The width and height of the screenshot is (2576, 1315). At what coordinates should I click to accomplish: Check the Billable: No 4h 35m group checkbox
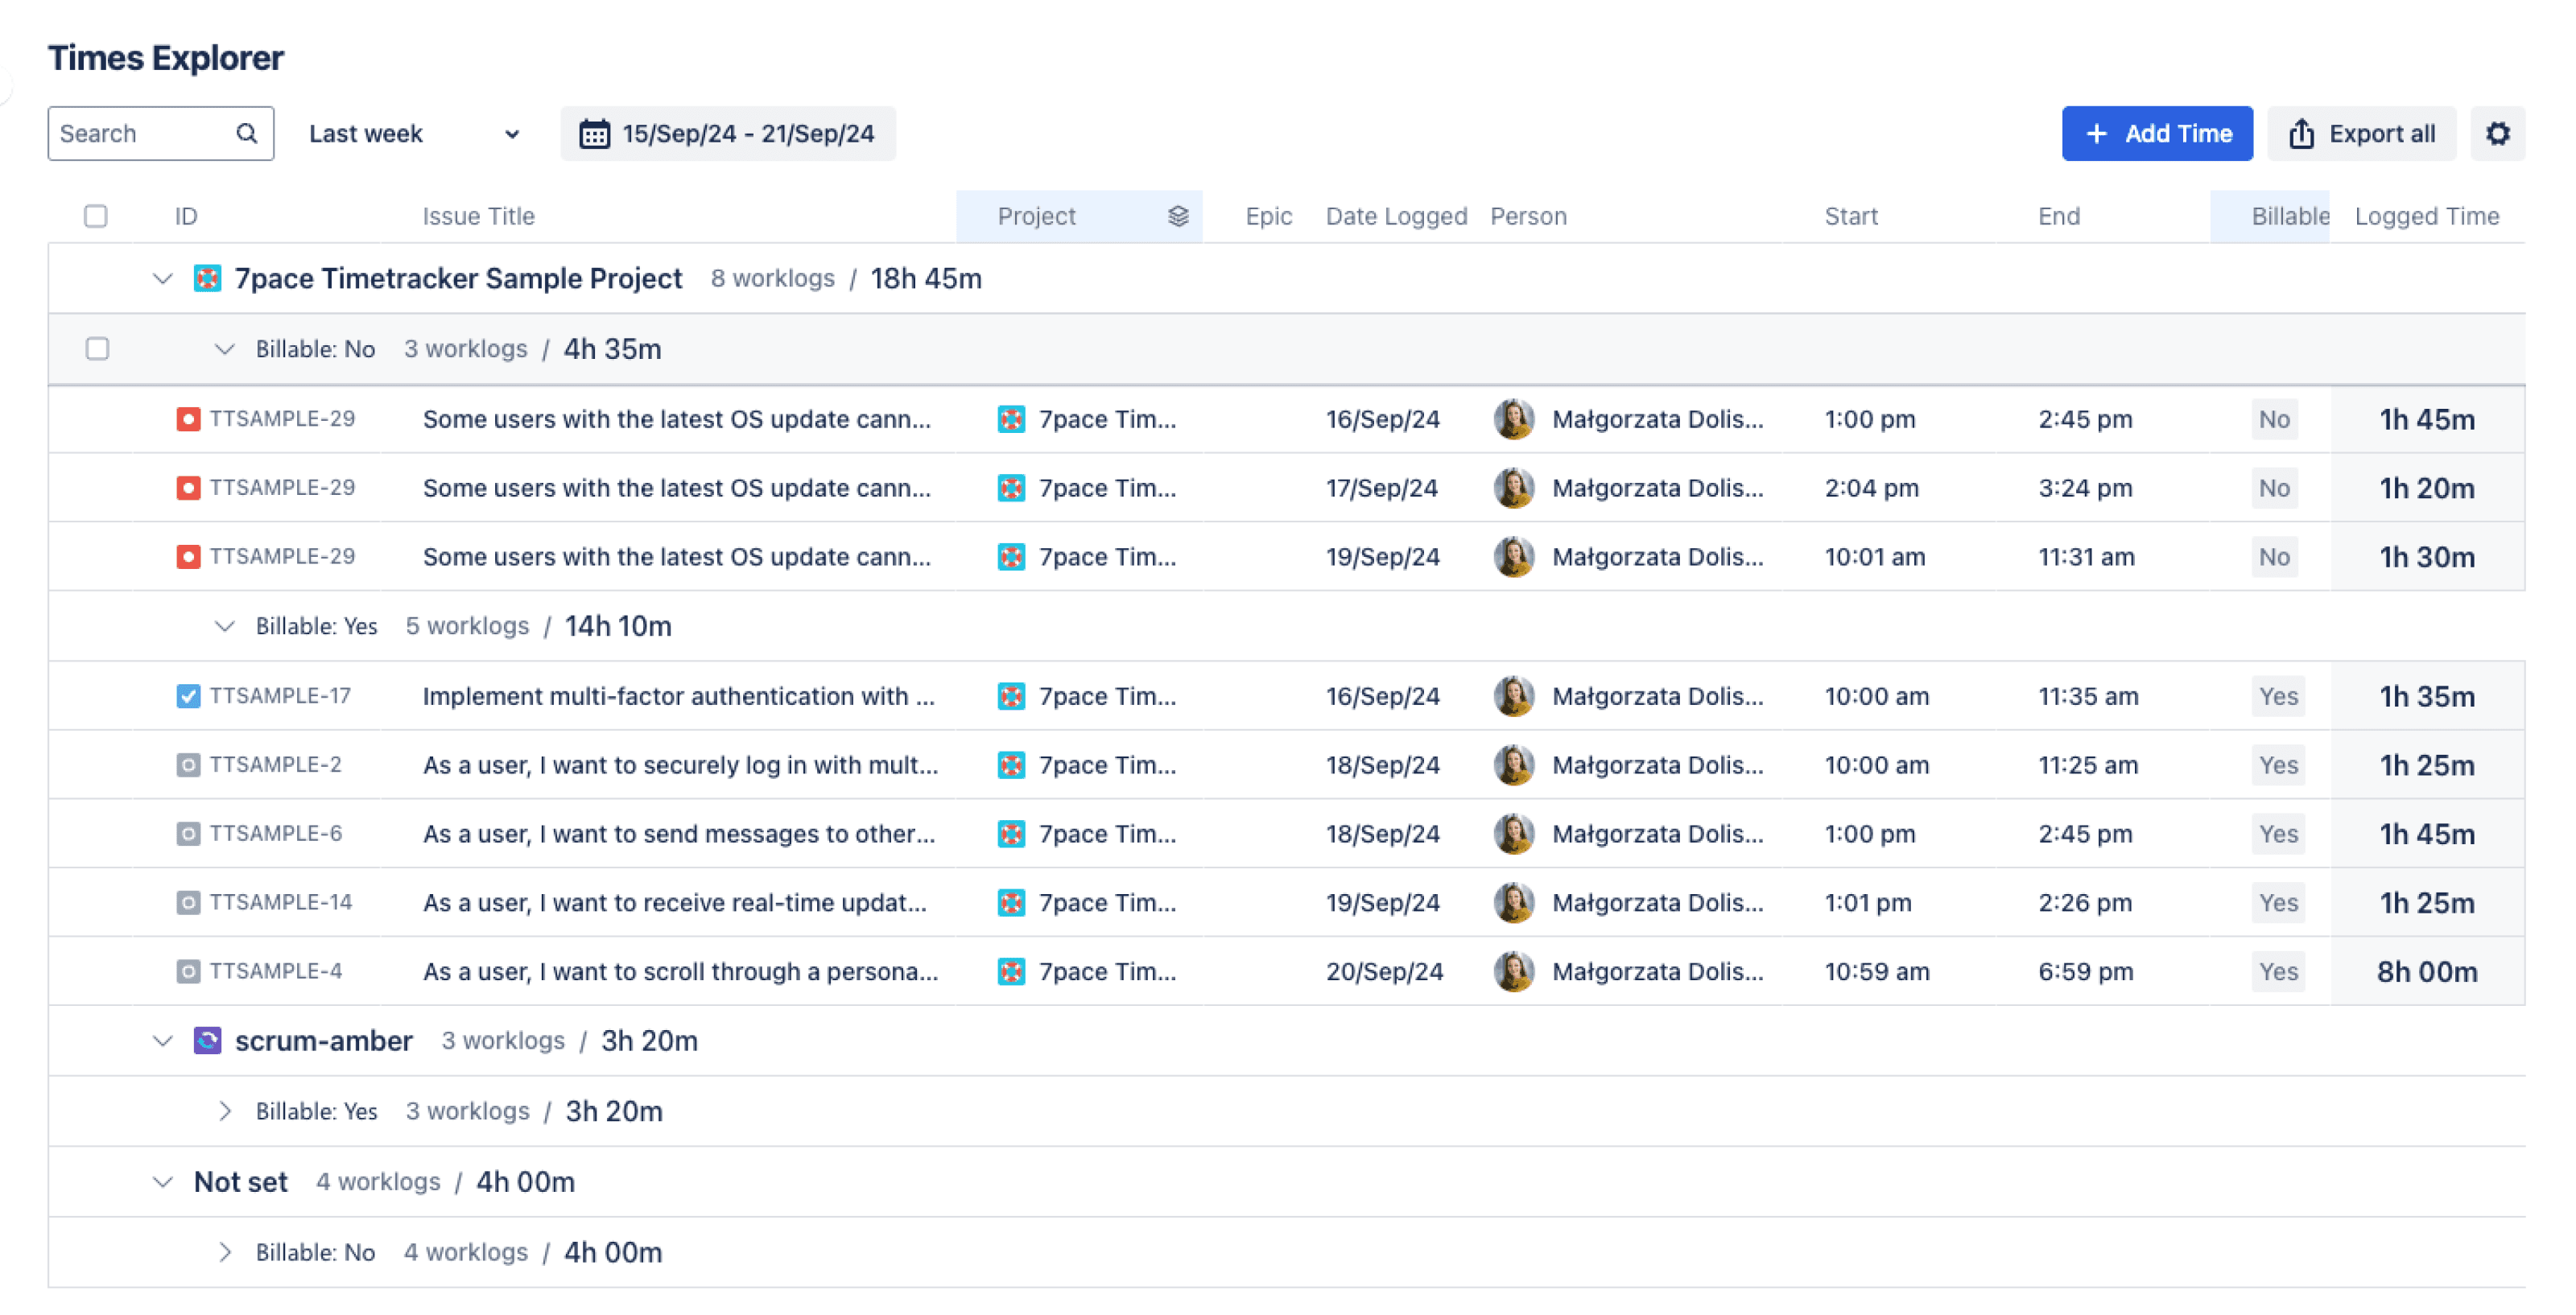pyautogui.click(x=97, y=349)
